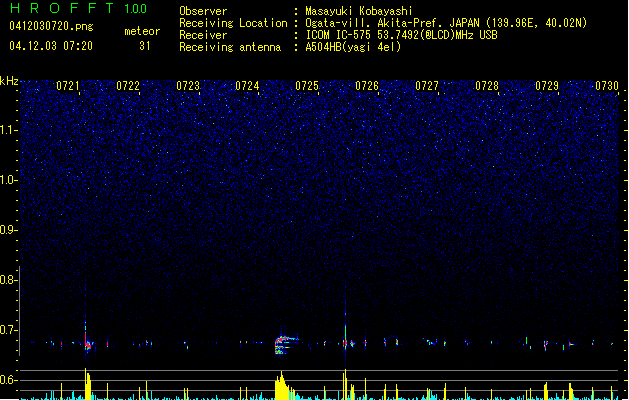Click the 0.7 kHz axis label

point(9,330)
